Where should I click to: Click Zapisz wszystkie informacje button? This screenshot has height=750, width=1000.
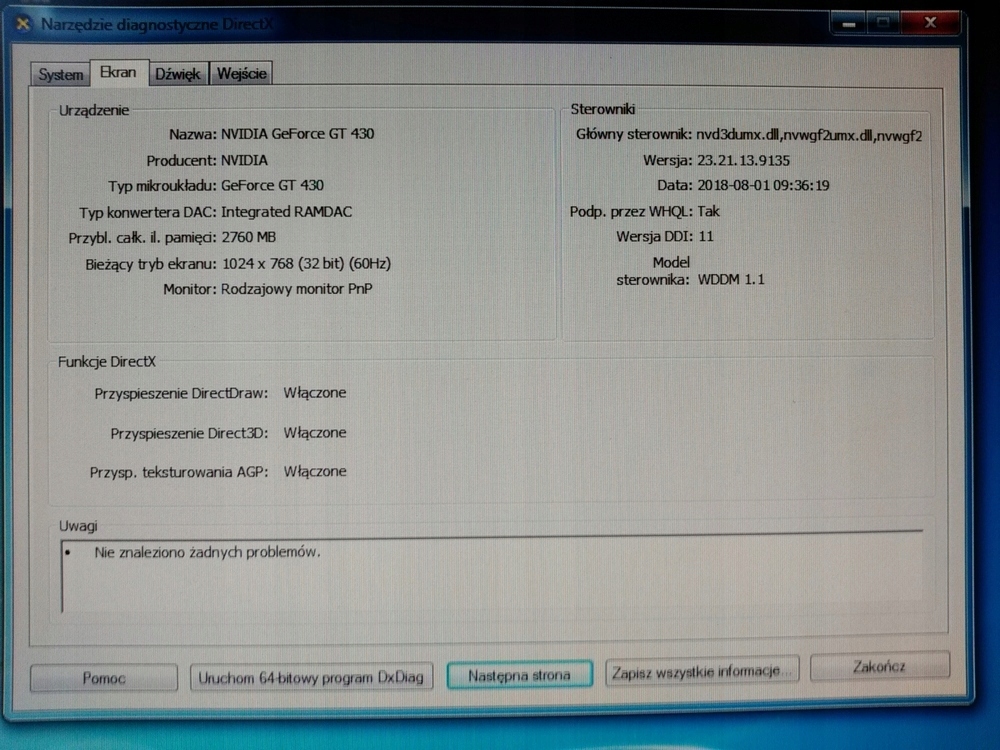tap(702, 671)
